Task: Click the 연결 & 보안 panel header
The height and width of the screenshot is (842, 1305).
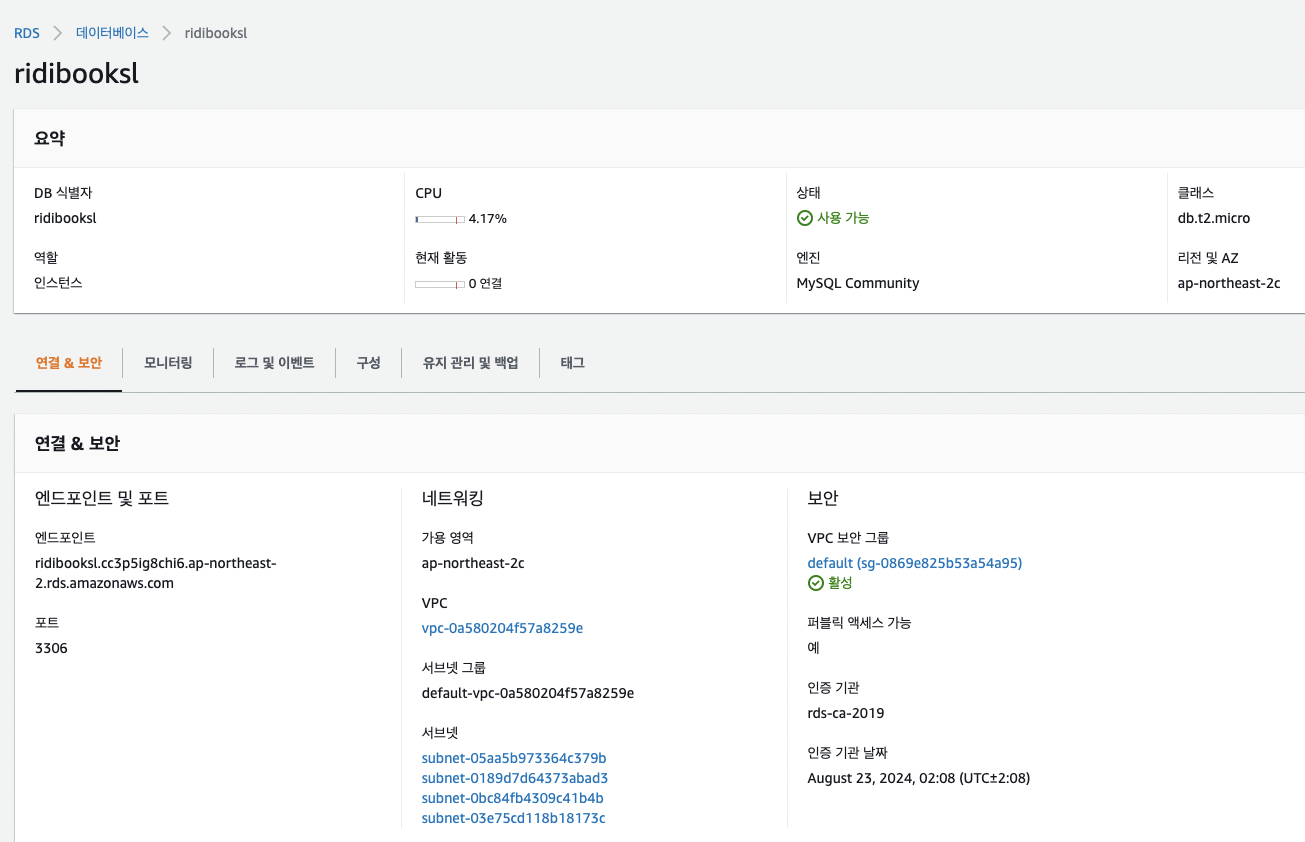Action: (x=77, y=443)
